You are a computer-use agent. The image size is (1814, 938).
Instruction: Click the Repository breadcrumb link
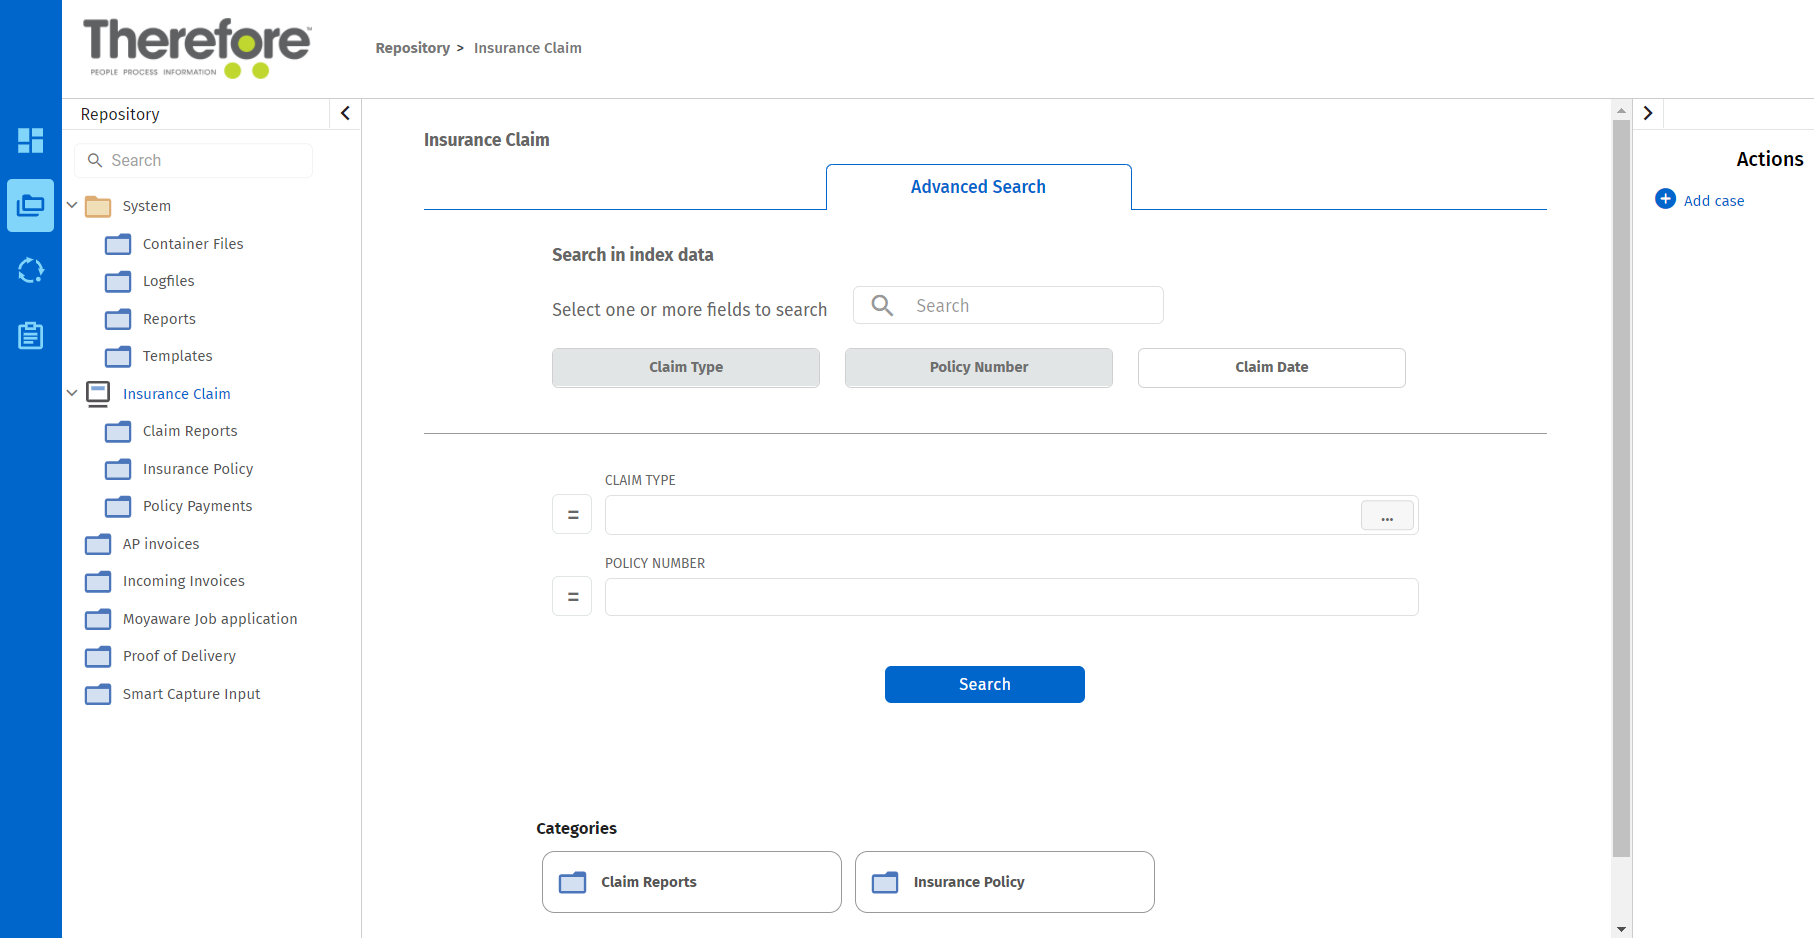click(412, 48)
